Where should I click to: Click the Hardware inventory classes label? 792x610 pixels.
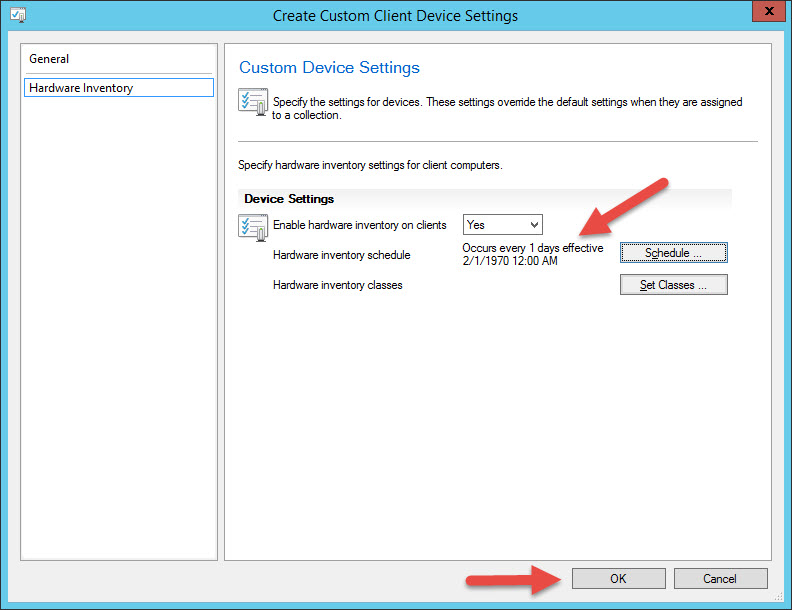pos(337,285)
